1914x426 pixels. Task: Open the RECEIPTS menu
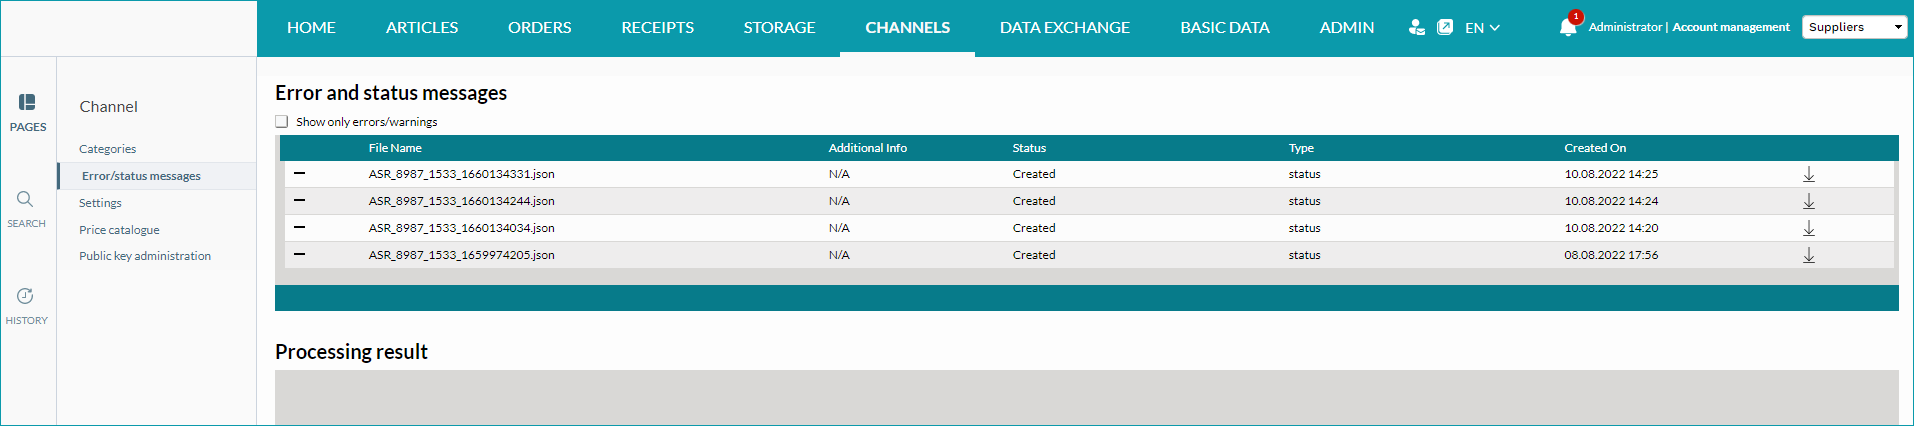tap(657, 28)
